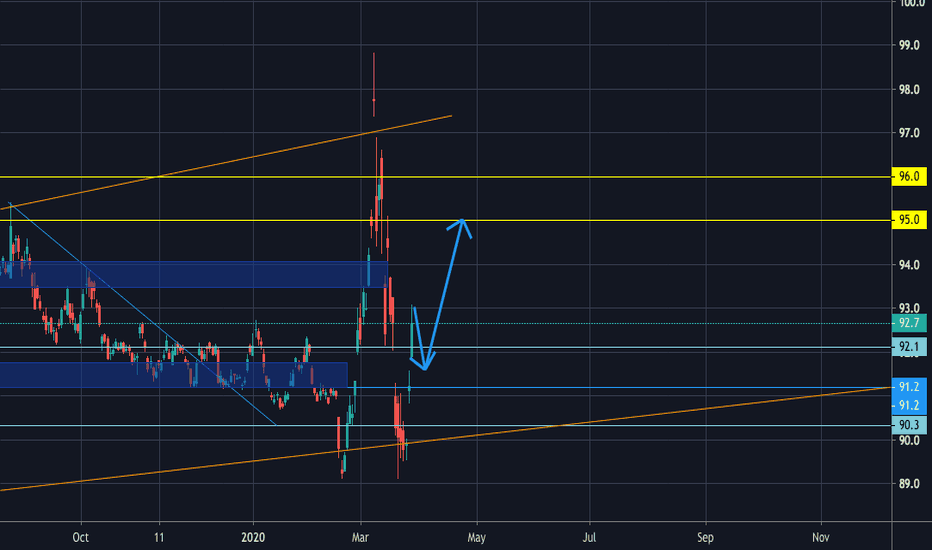
Task: Click the yellow 95.0 price label
Action: 909,220
